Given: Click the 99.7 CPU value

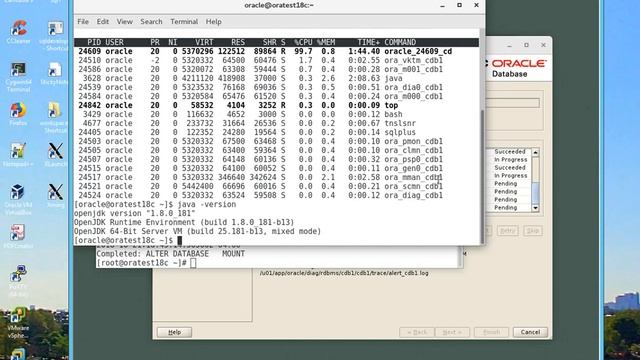Looking at the screenshot, I should [x=303, y=51].
